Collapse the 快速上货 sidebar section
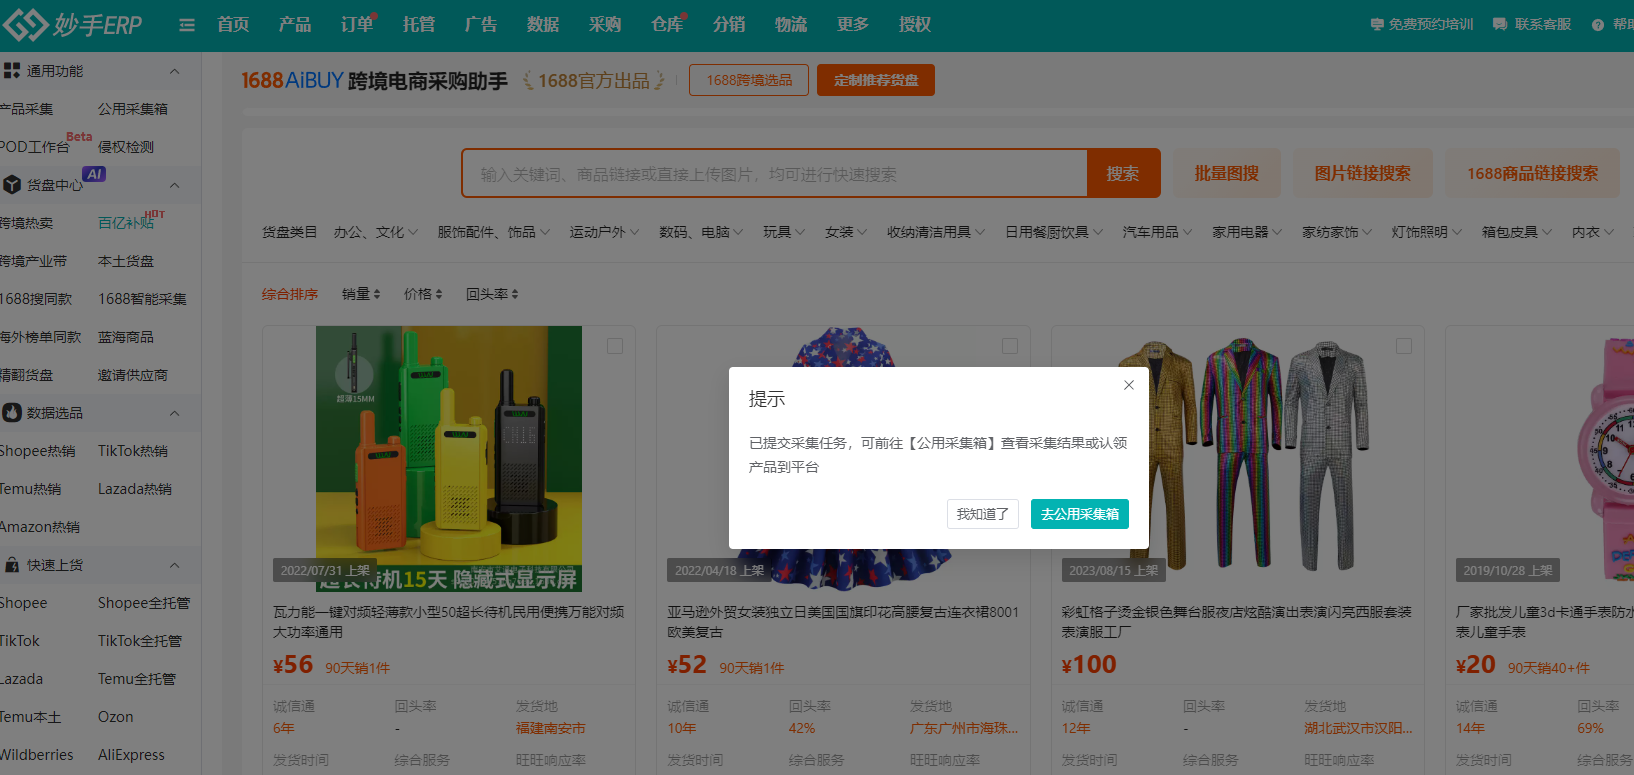1634x775 pixels. coord(175,565)
